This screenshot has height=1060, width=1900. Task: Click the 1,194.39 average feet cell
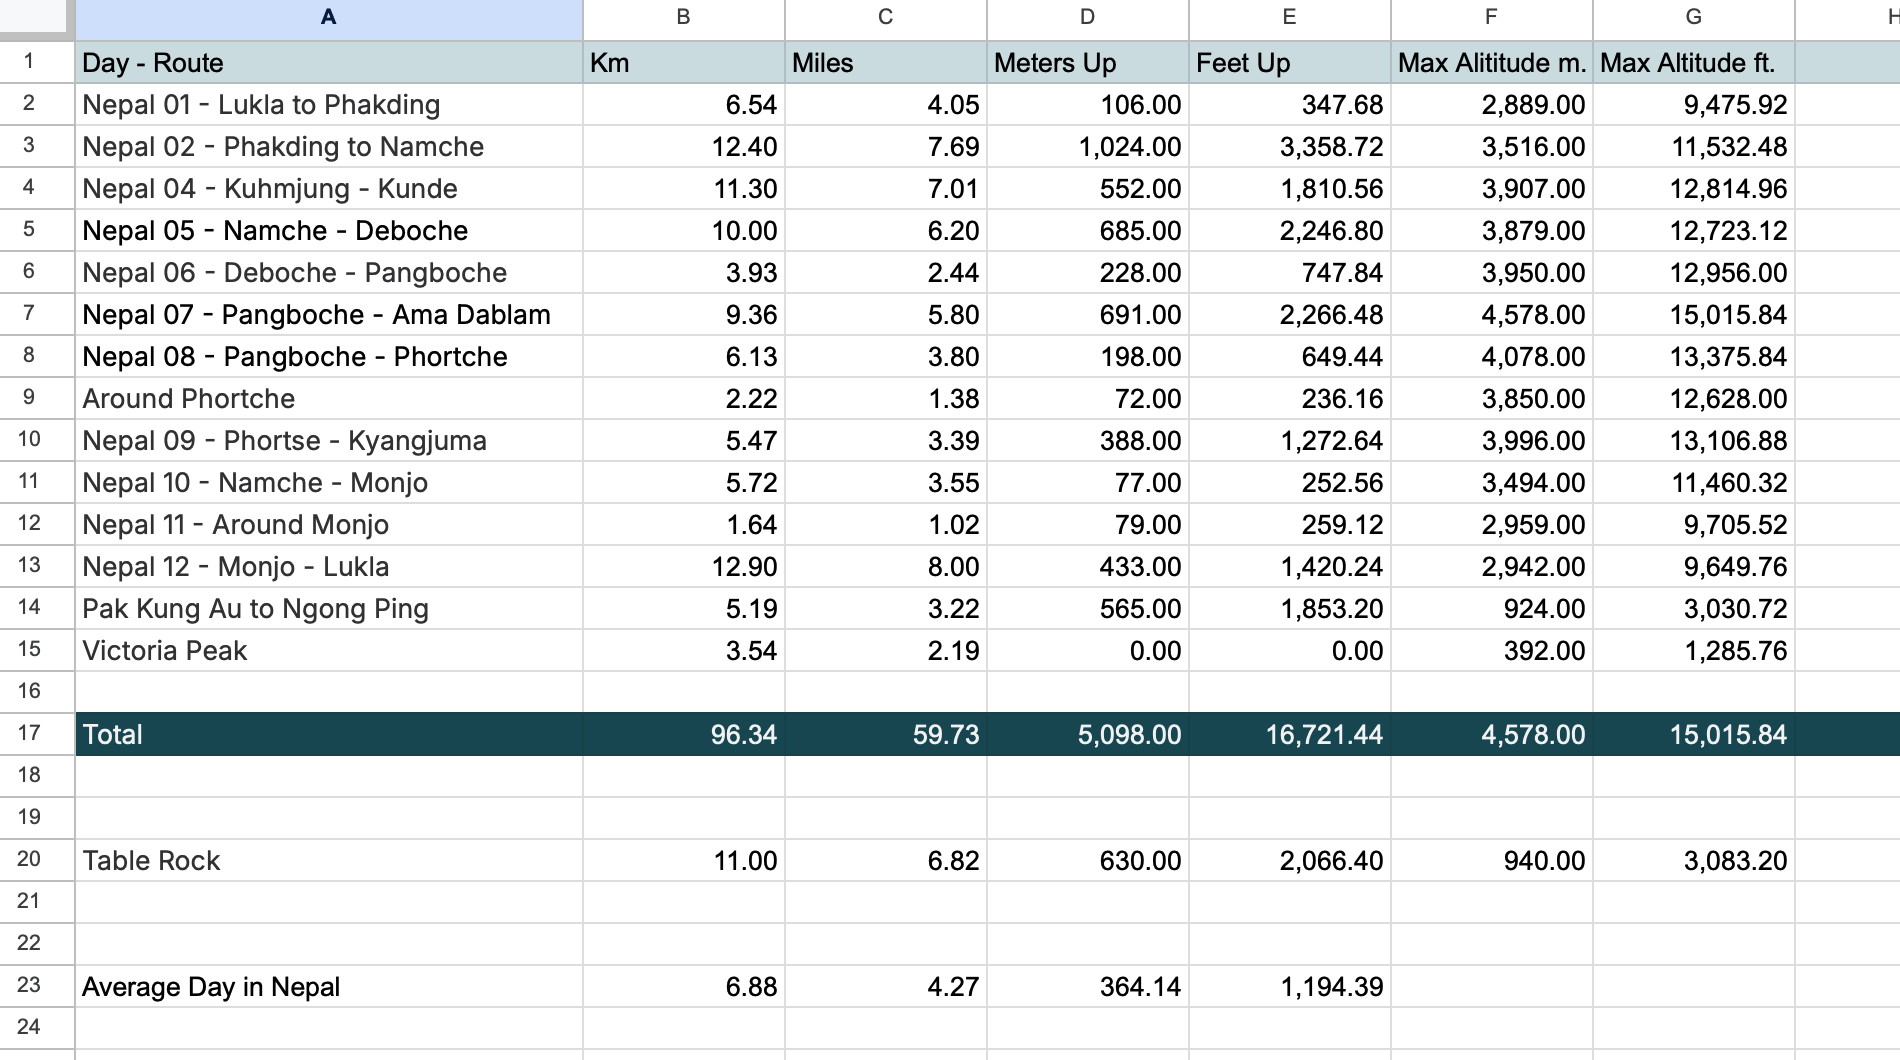tap(1288, 986)
